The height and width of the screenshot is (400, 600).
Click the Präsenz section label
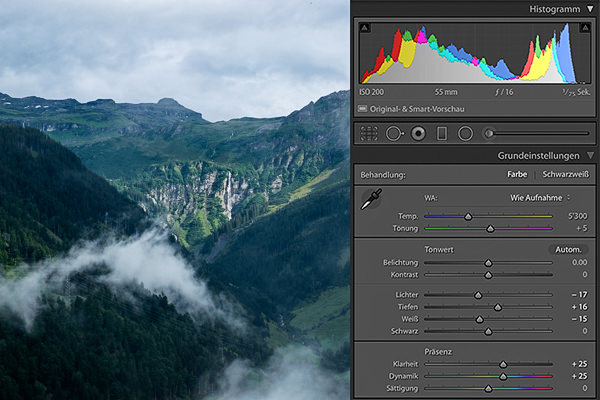pos(438,352)
